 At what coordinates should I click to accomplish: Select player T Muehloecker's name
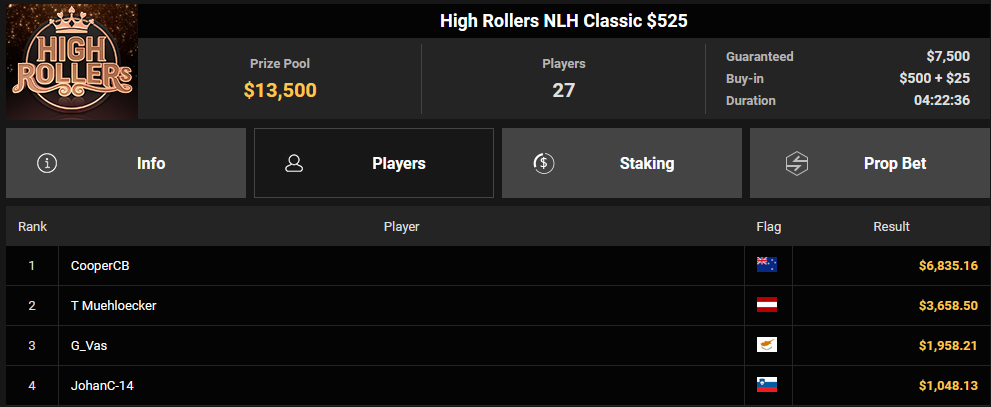[x=113, y=305]
